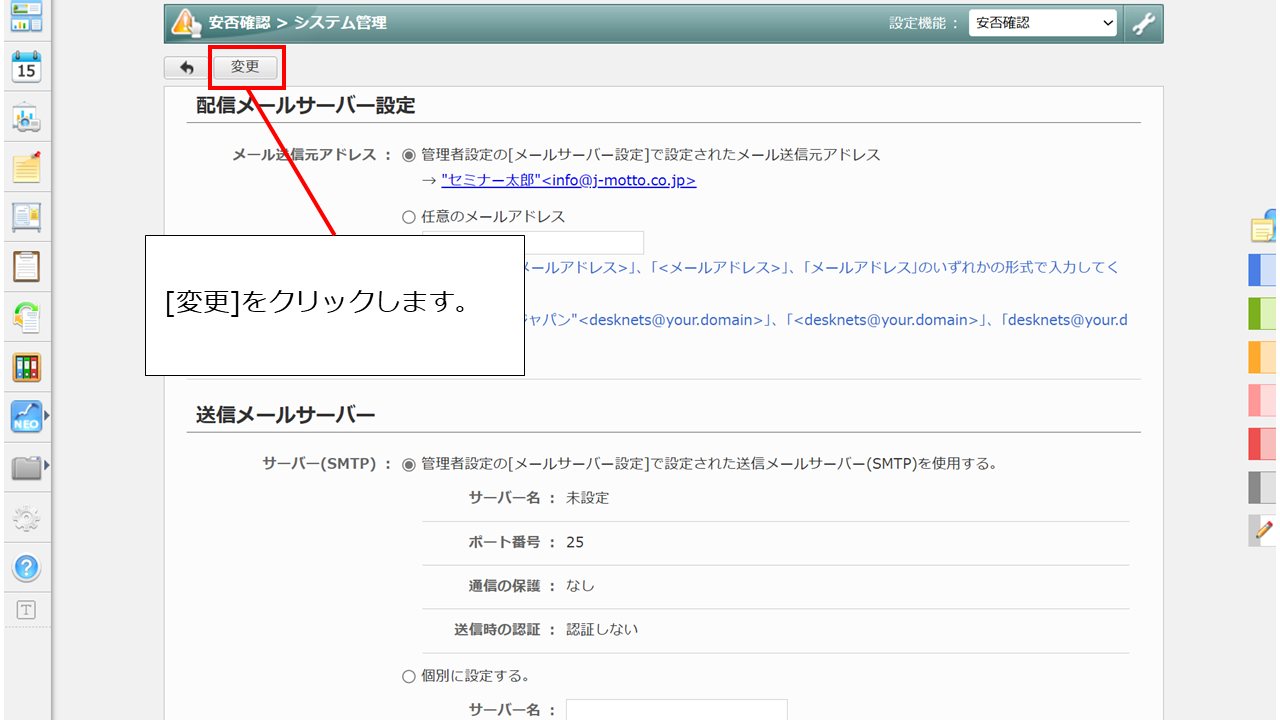Click the サーバー名 text input field
The width and height of the screenshot is (1280, 720).
(676, 710)
